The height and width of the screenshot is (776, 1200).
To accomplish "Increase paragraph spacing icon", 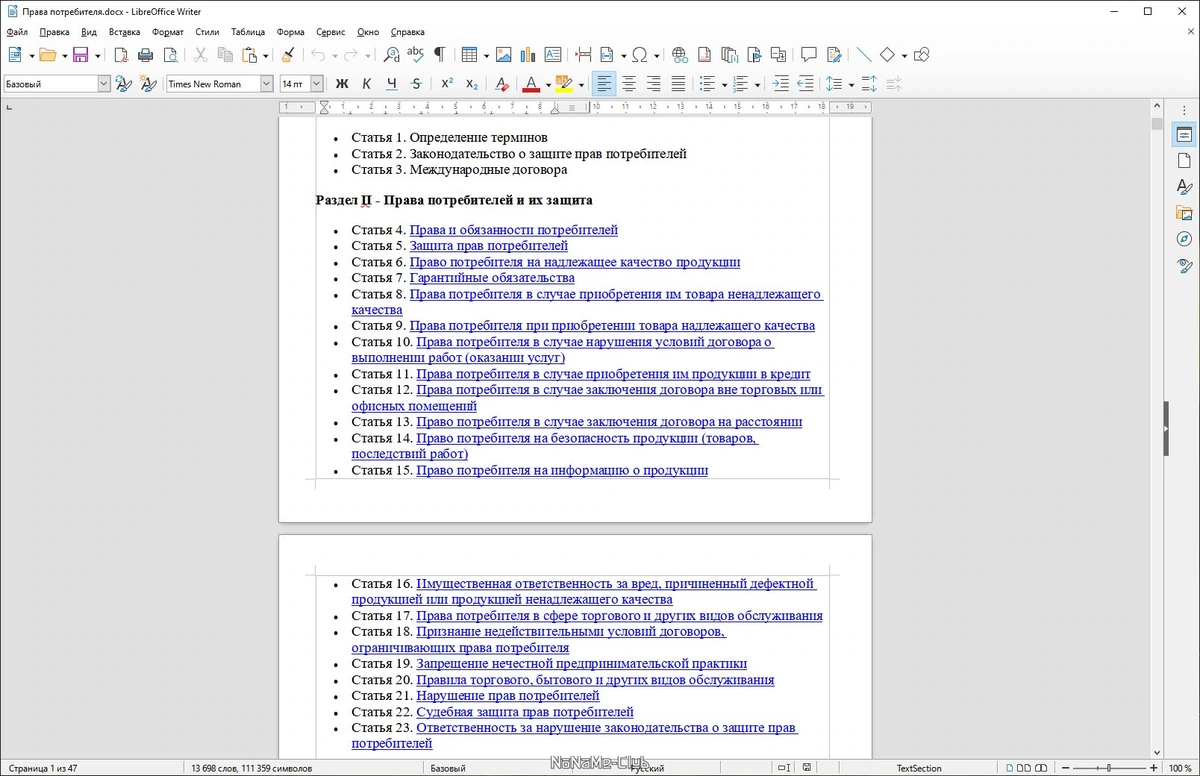I will click(869, 84).
